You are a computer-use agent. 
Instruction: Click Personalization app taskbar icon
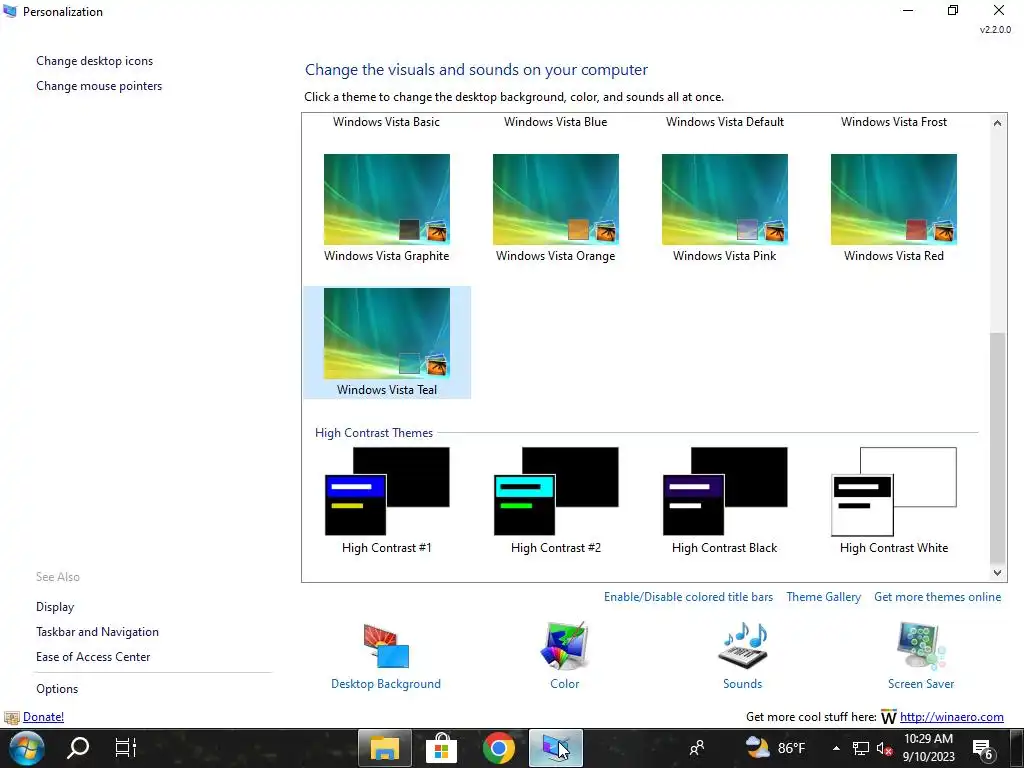pos(556,748)
